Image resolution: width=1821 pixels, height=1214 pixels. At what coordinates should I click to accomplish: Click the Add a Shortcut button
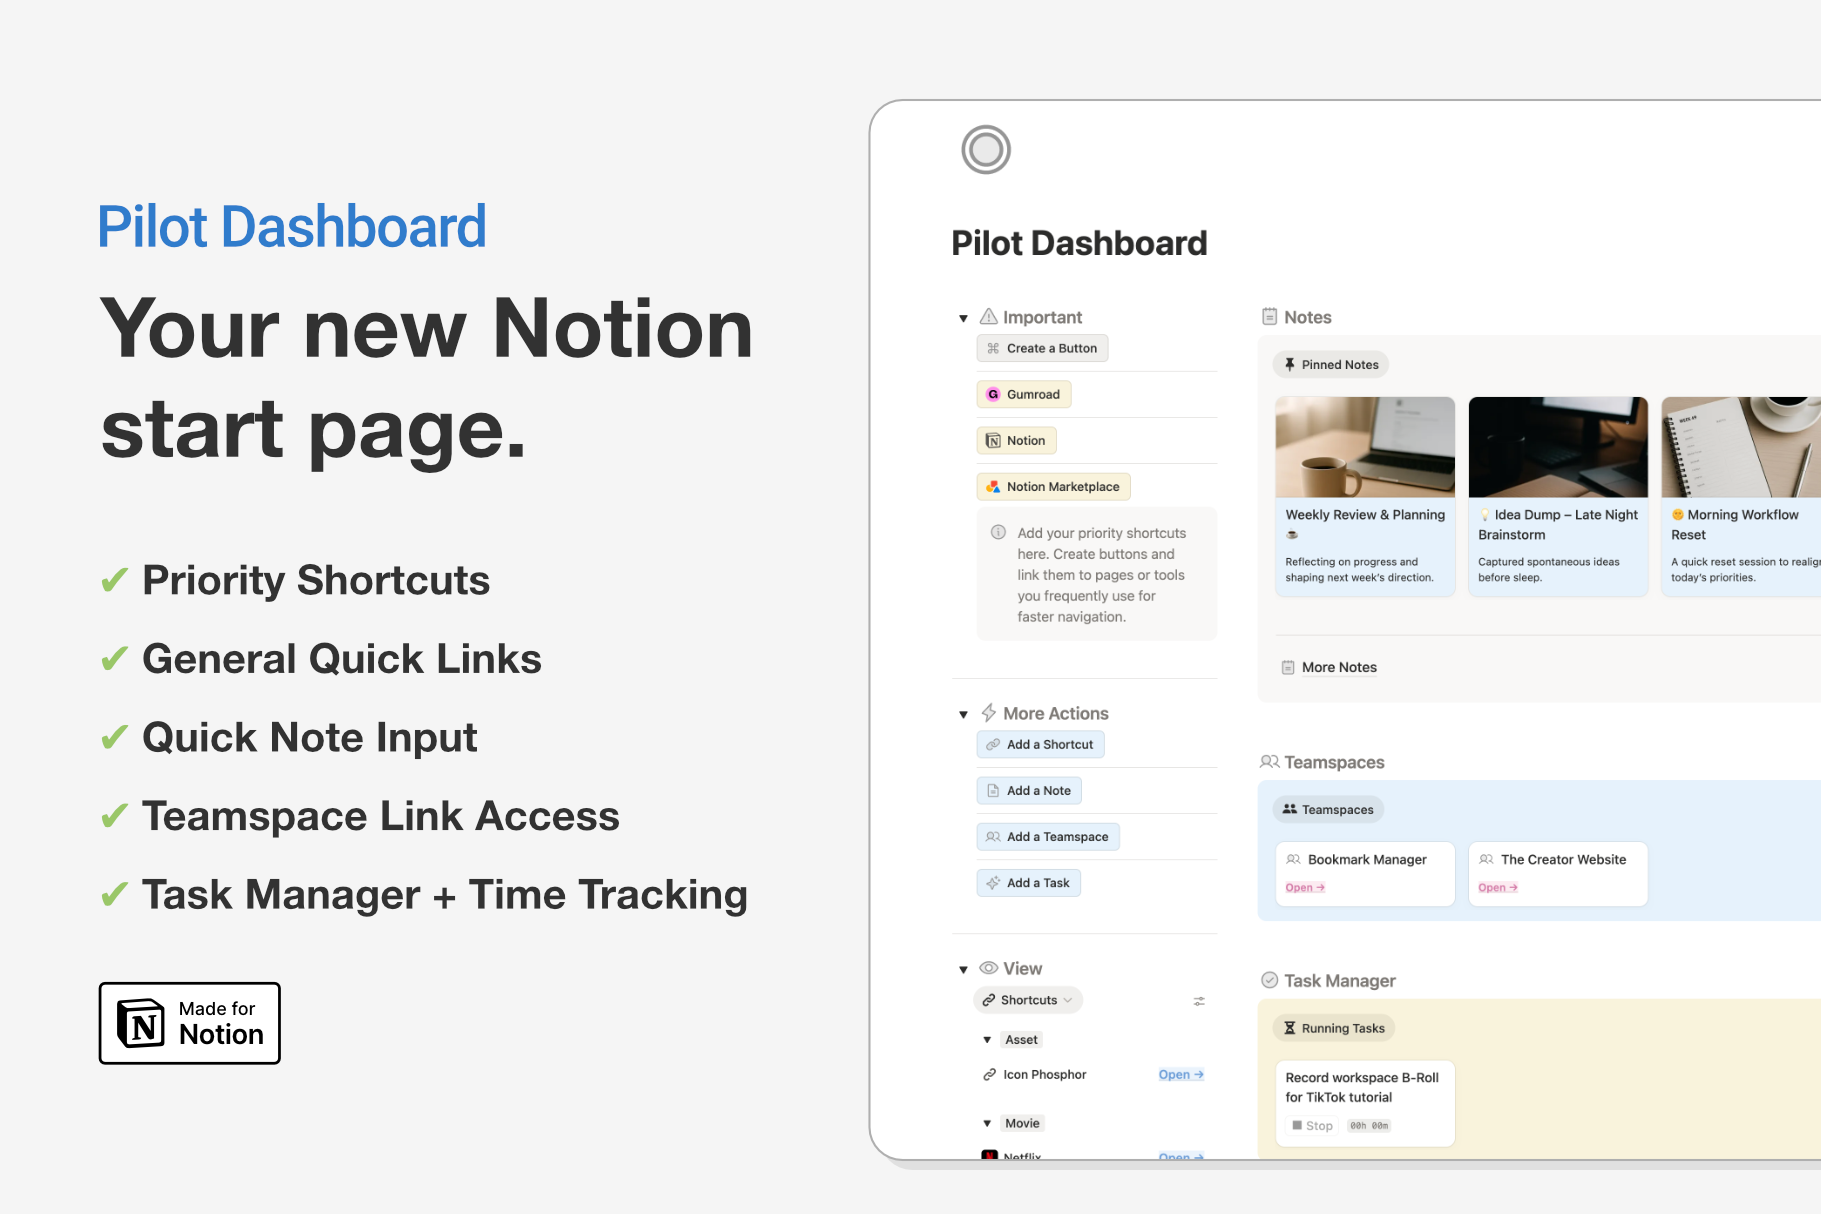pos(1040,745)
